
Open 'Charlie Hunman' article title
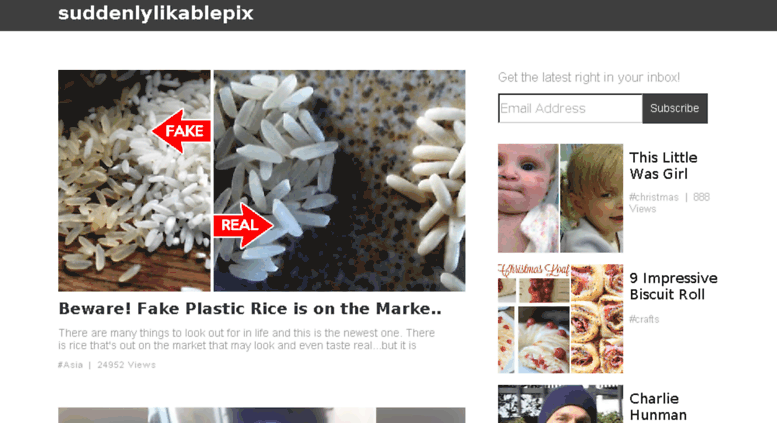pos(658,407)
